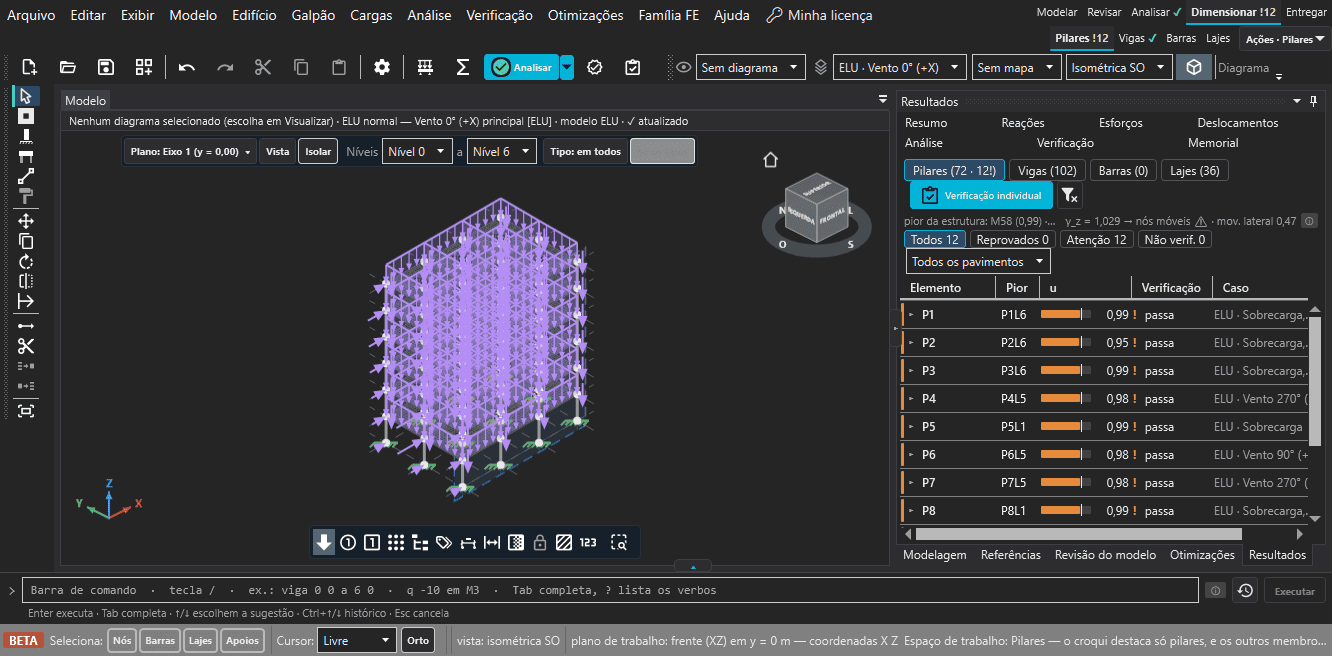The image size is (1332, 656).
Task: Open the Ações · Pilares dropdown
Action: pyautogui.click(x=1285, y=39)
